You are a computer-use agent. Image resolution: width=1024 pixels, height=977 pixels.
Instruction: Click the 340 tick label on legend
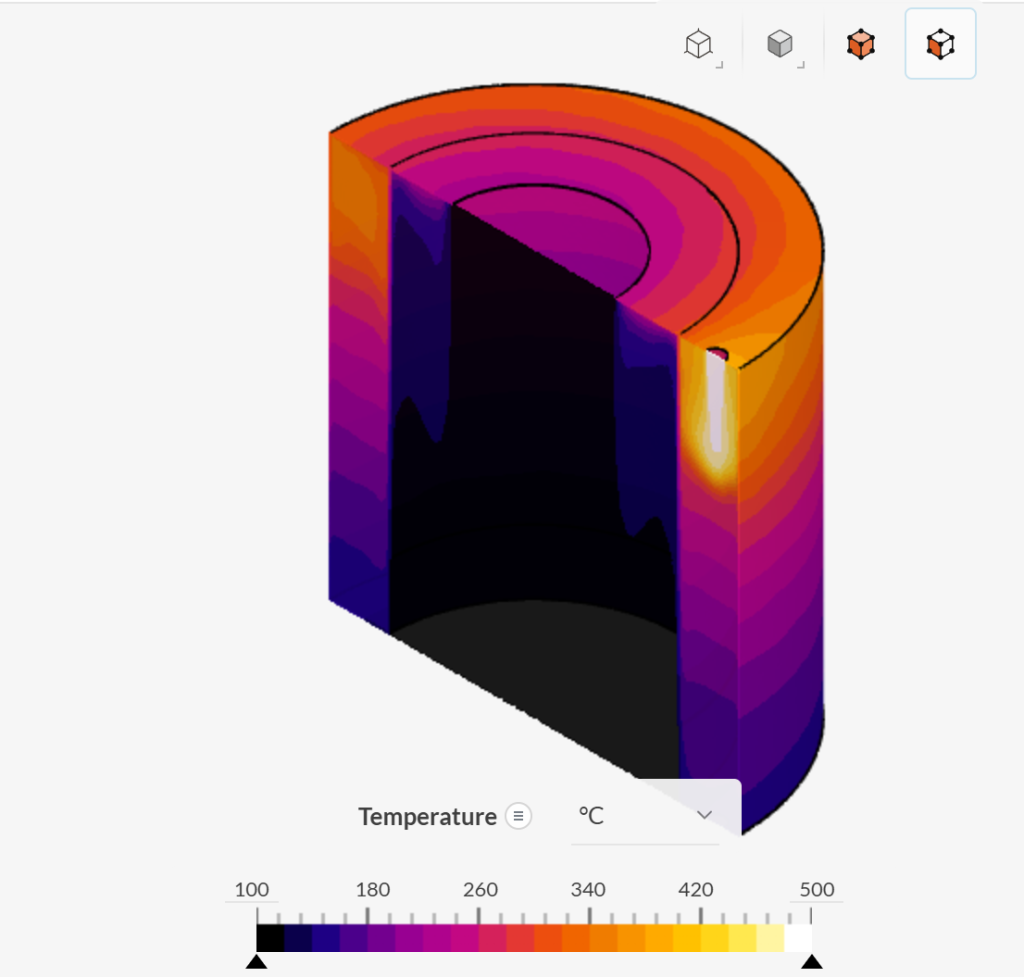click(588, 890)
